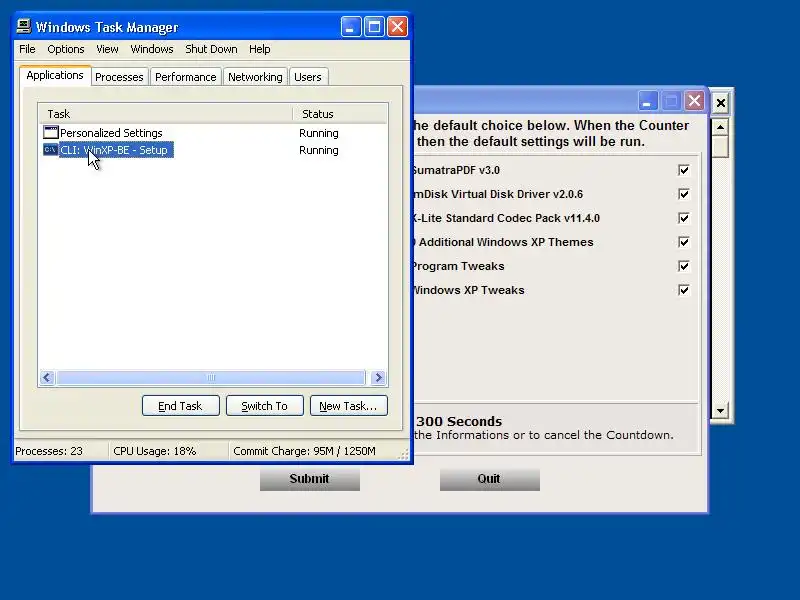Click the task list right scroll arrow
The width and height of the screenshot is (800, 600).
[x=379, y=378]
